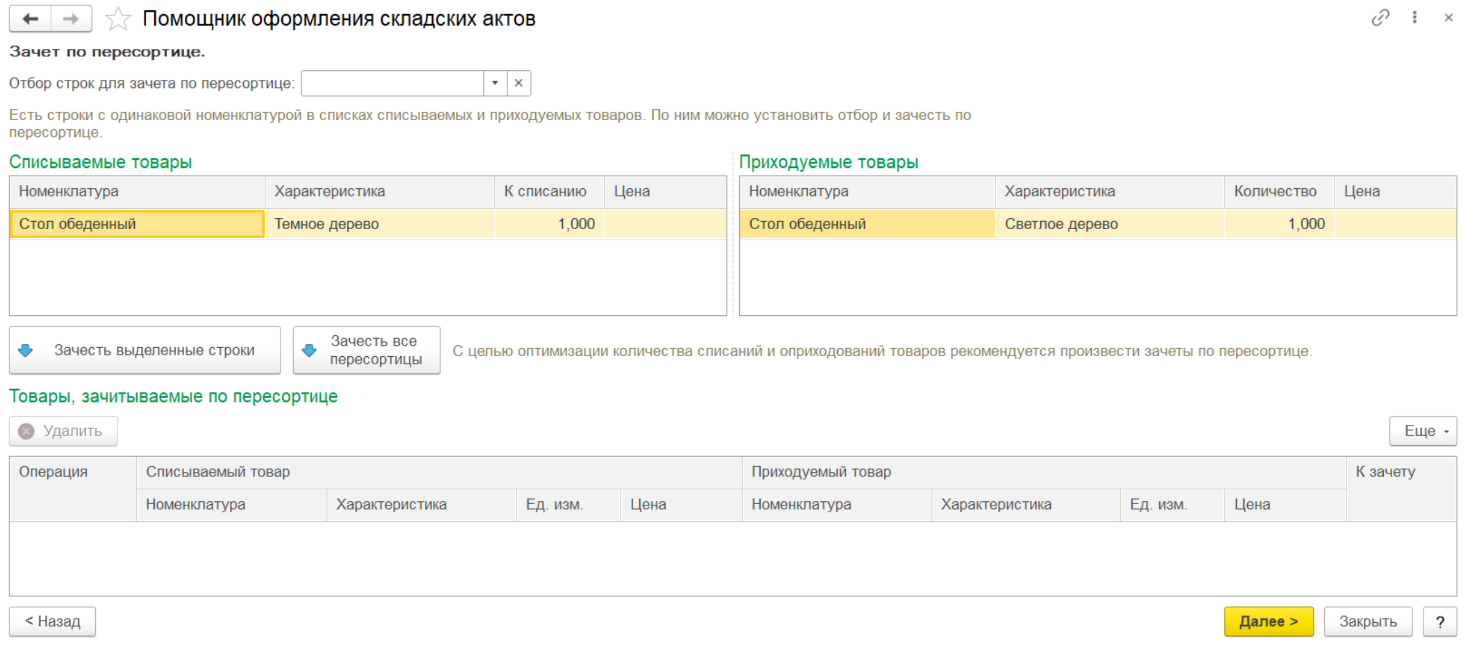Click К списанию column header
This screenshot has width=1471, height=650.
coord(548,191)
